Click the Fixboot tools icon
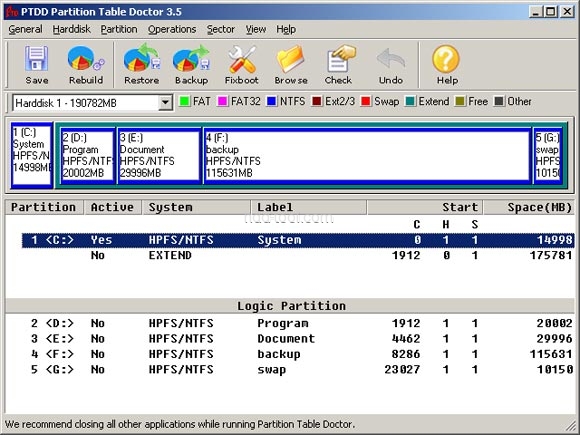 tap(242, 59)
